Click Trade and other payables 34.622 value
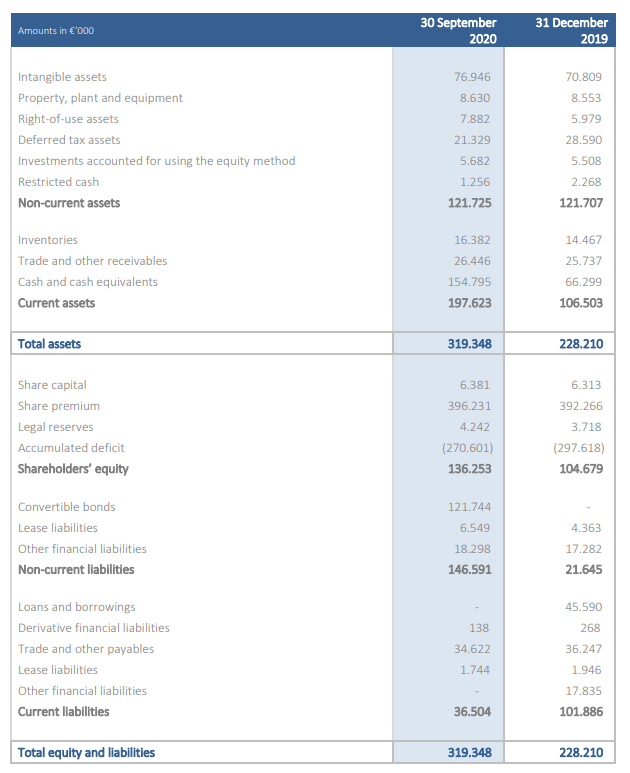The height and width of the screenshot is (773, 630). (472, 649)
